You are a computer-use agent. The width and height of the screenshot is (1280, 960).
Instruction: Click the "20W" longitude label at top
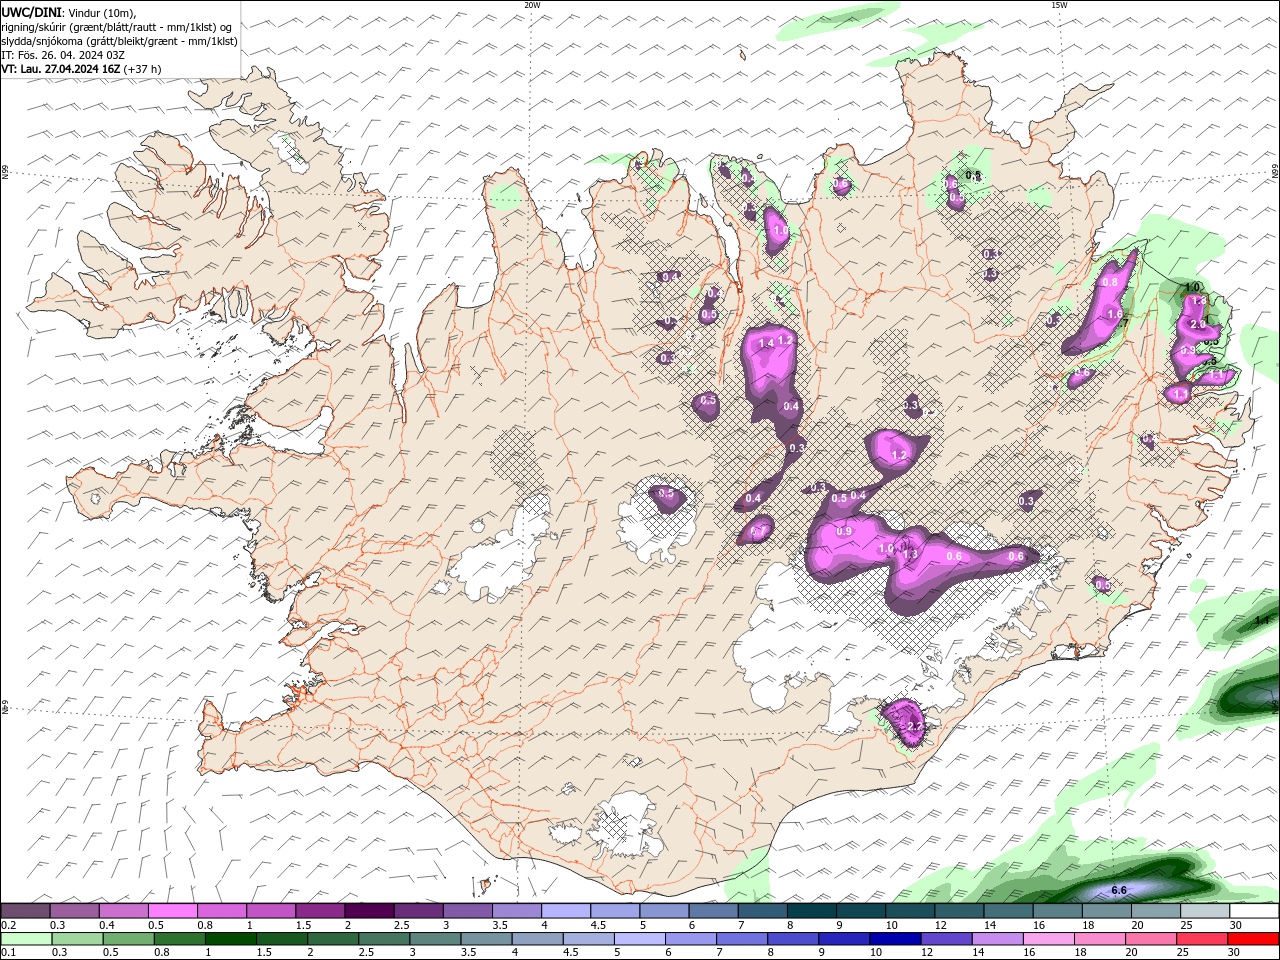(532, 5)
